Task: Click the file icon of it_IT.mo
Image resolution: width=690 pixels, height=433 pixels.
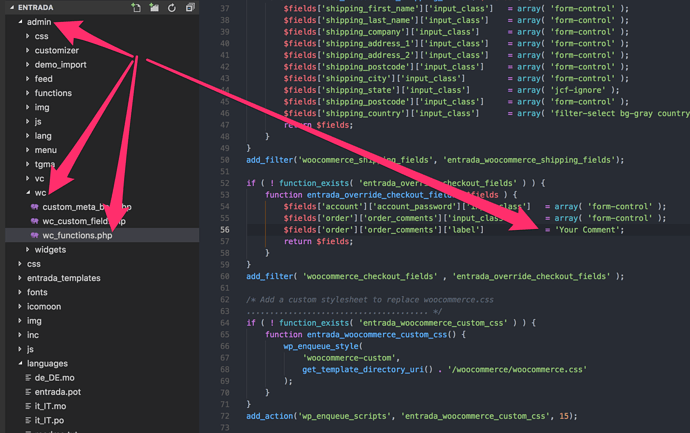Action: pos(28,406)
